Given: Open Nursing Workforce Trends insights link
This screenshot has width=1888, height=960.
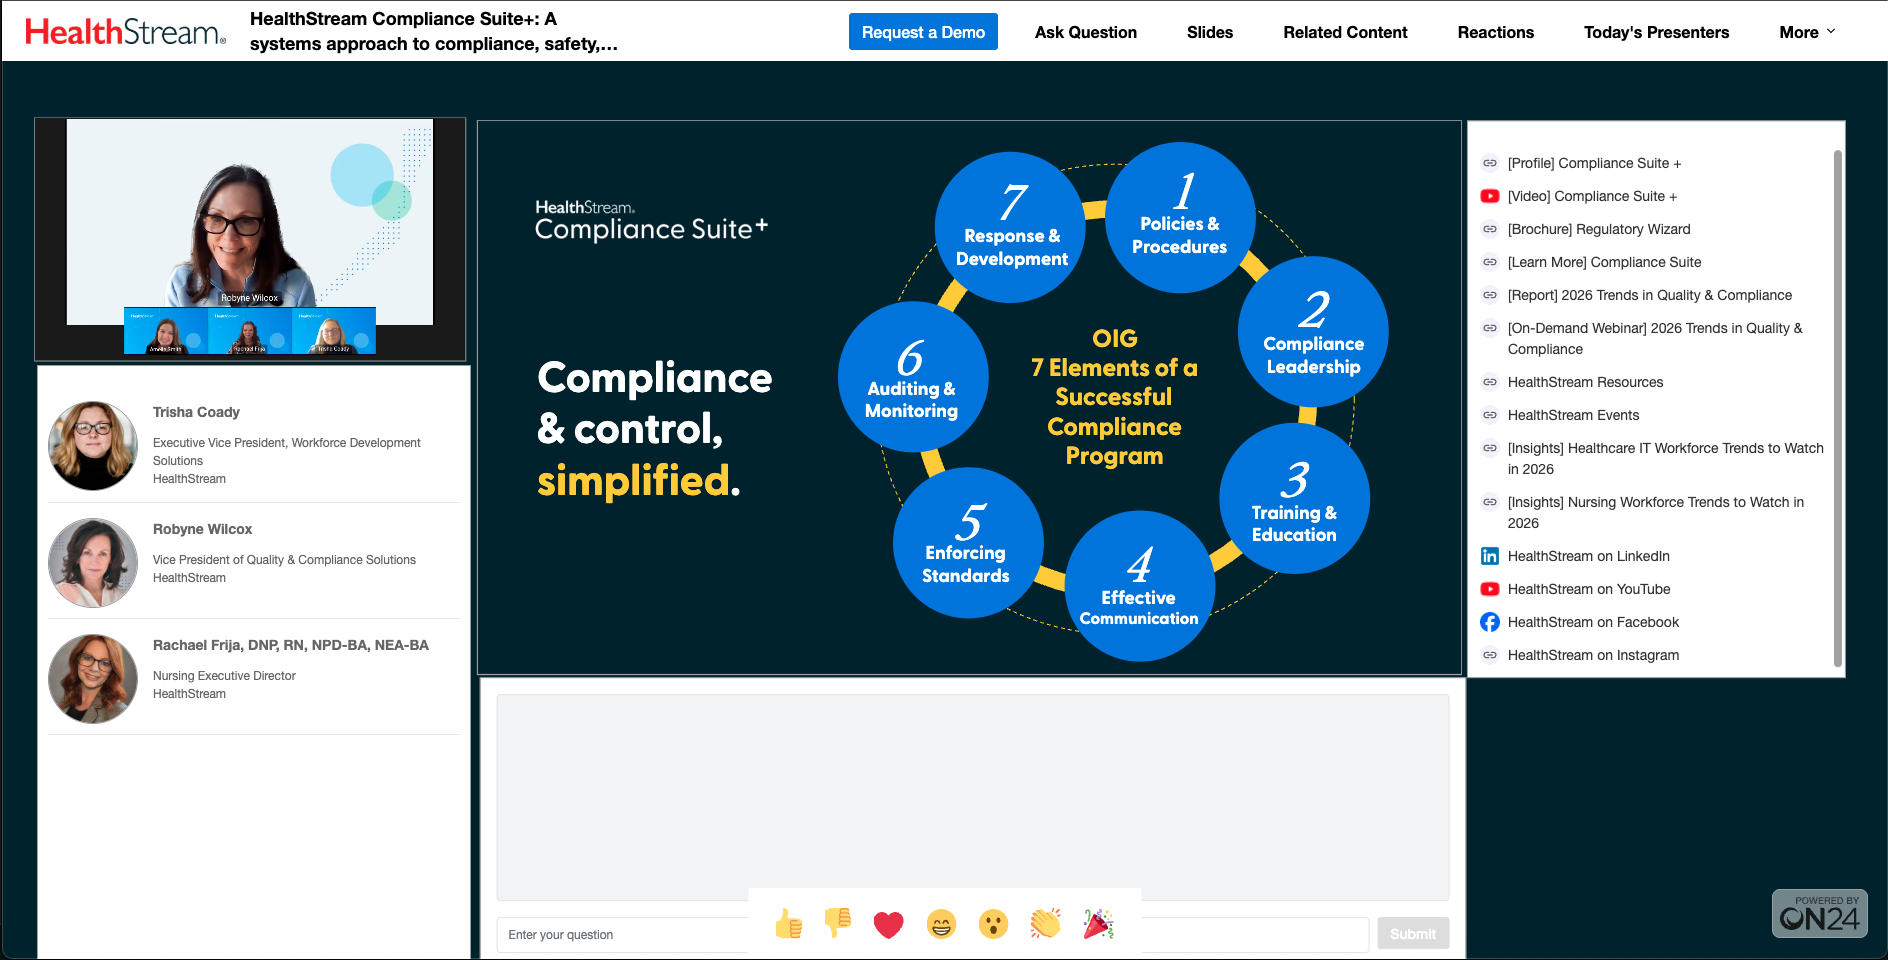Looking at the screenshot, I should 1655,512.
